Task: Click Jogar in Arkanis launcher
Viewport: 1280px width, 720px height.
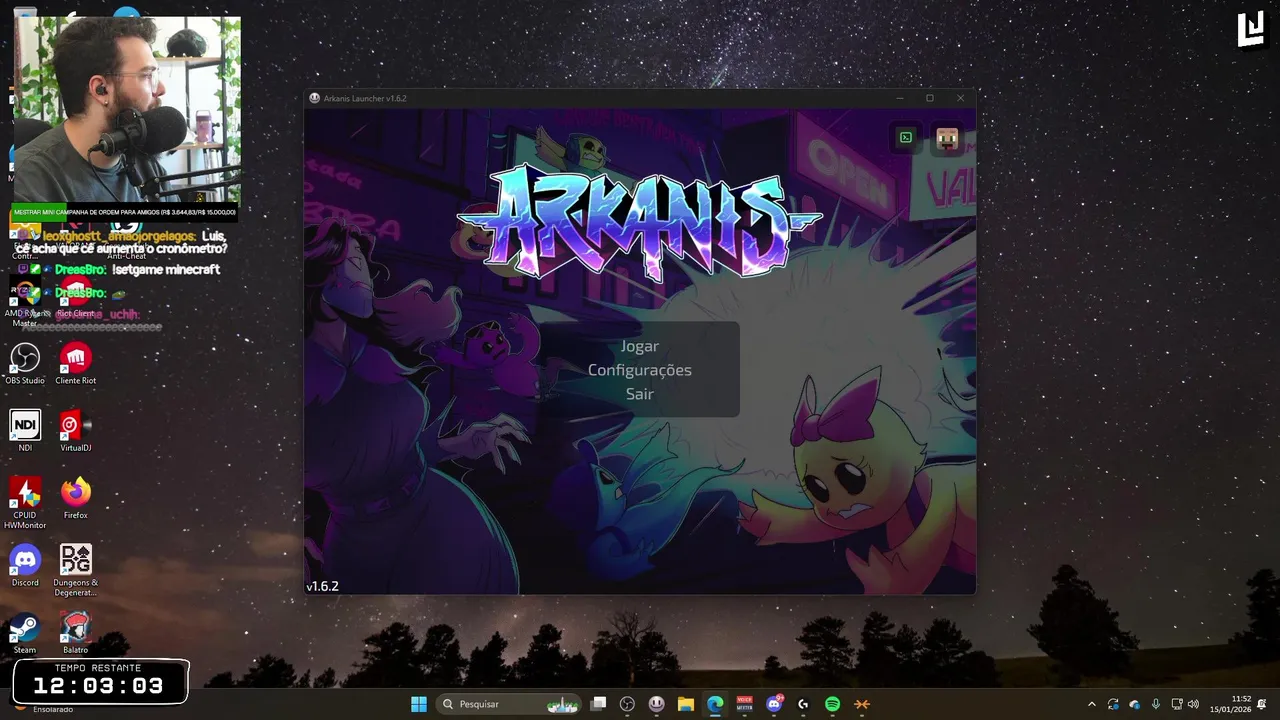Action: tap(640, 346)
